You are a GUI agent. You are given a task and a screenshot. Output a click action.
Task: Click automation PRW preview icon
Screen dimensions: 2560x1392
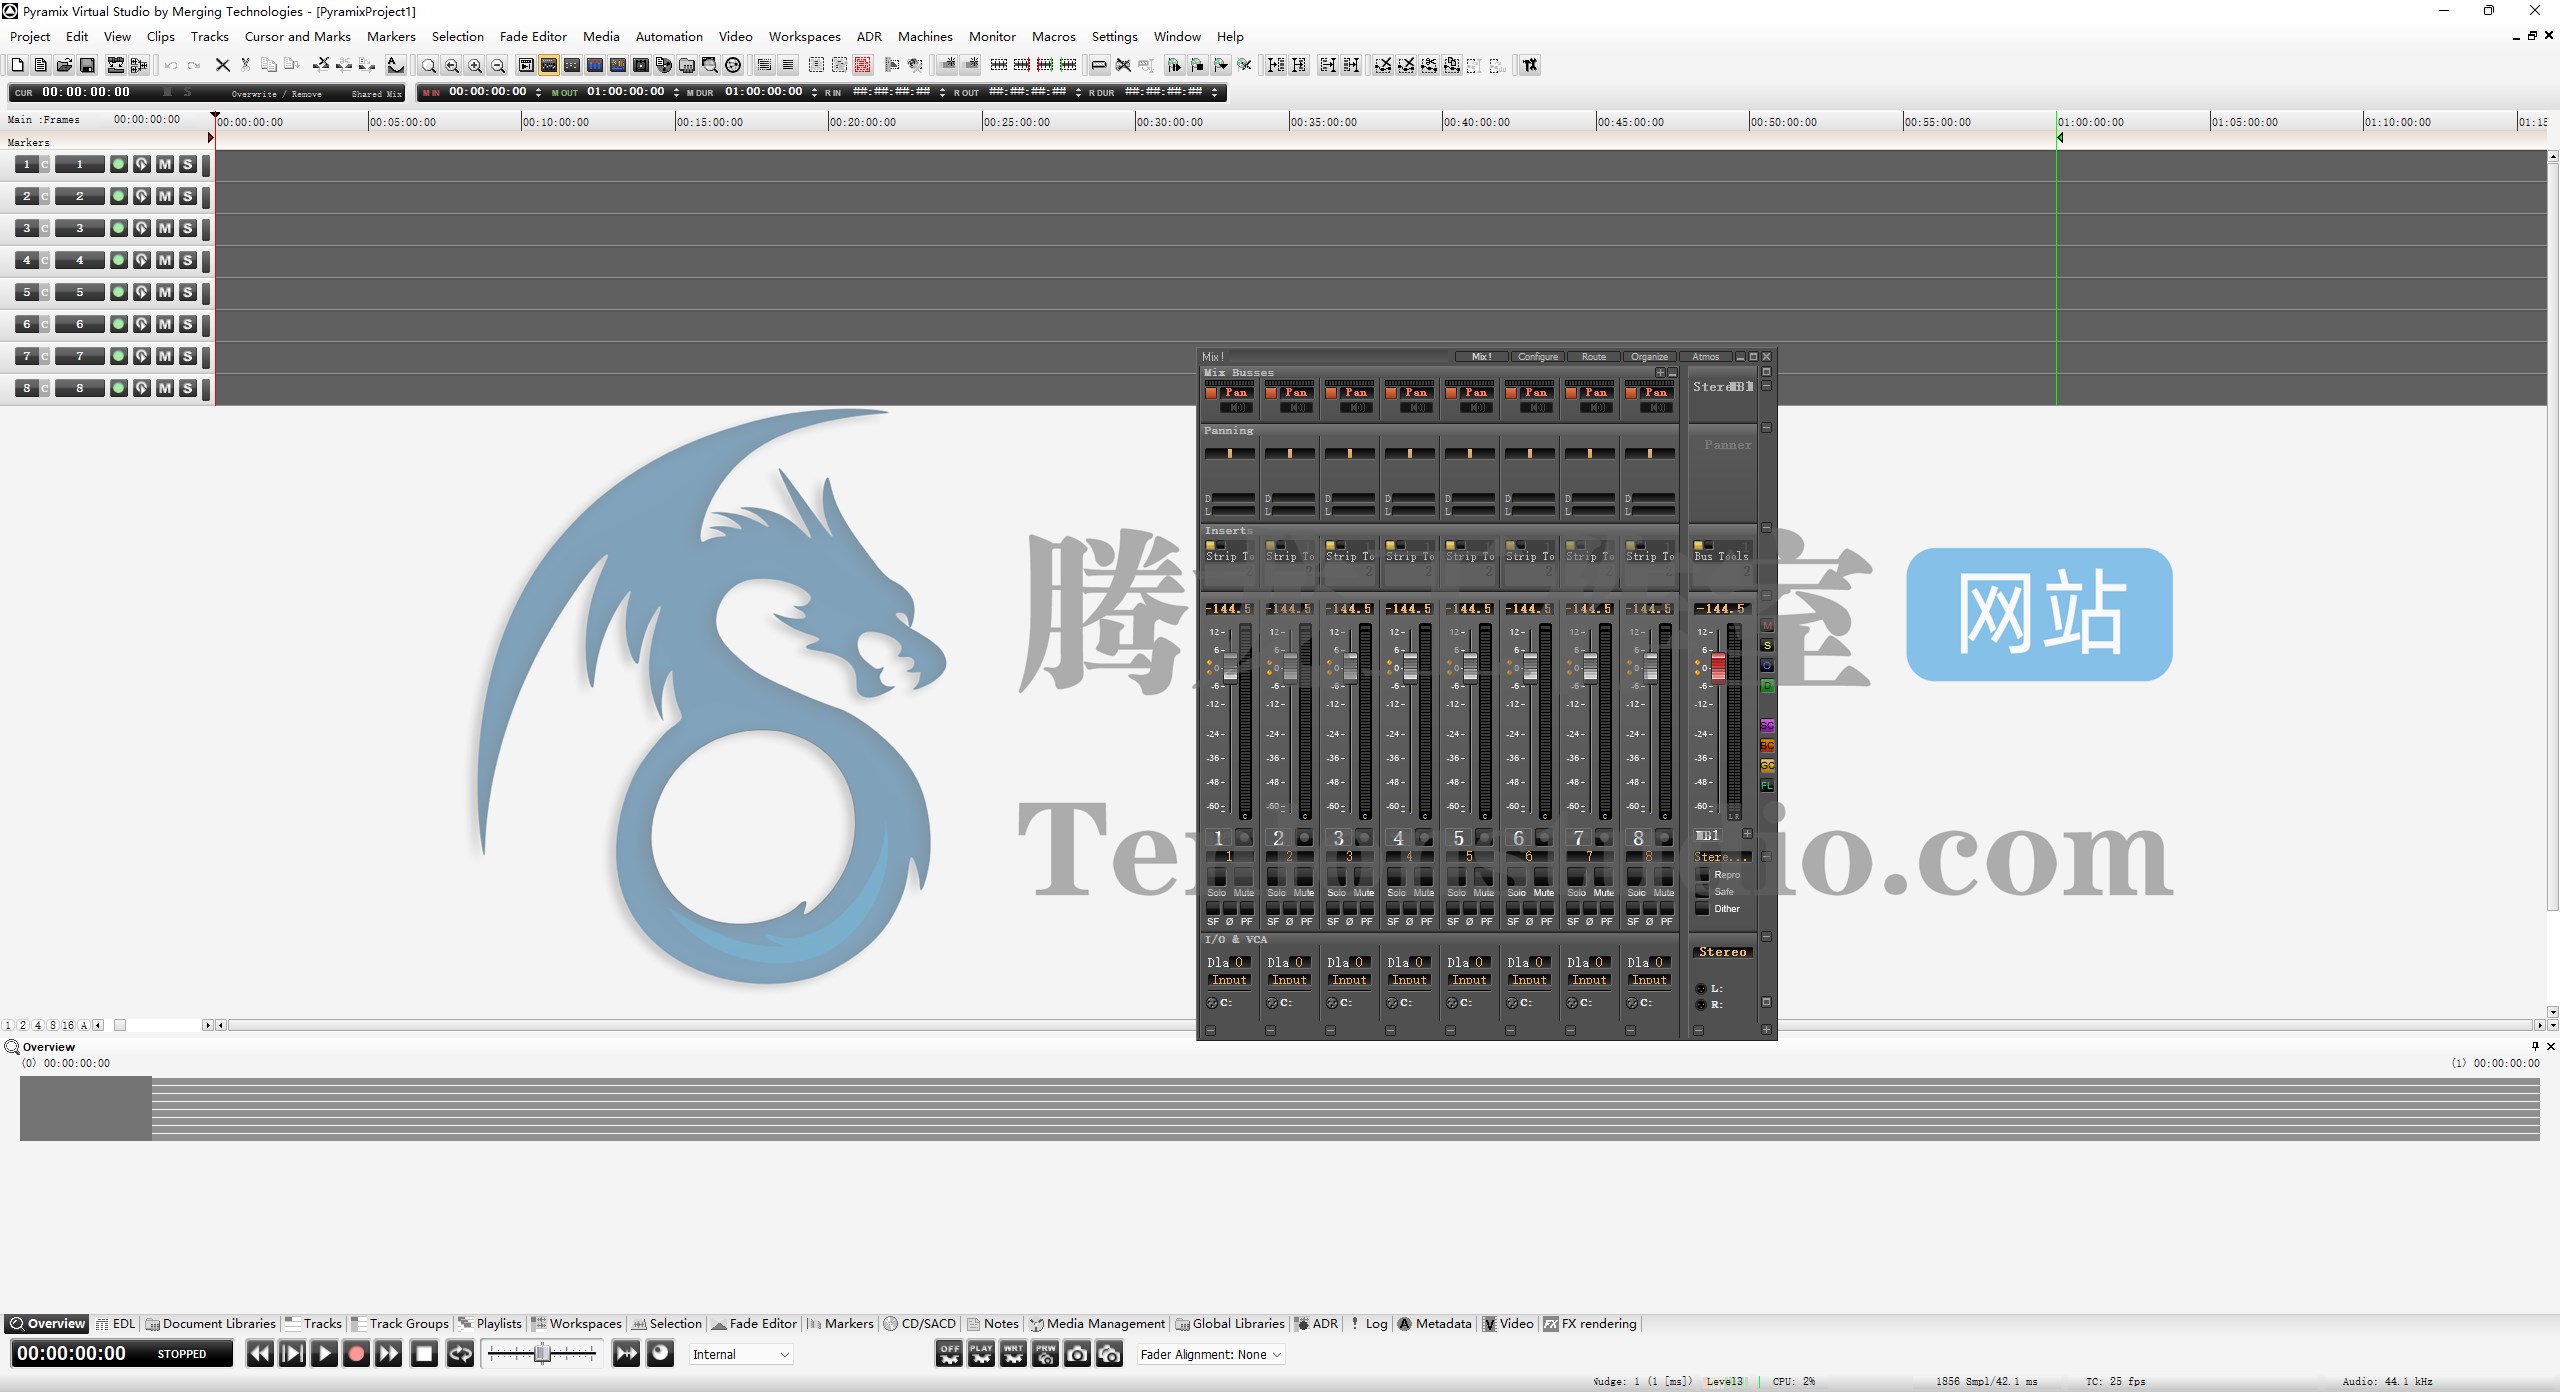coord(1045,1354)
